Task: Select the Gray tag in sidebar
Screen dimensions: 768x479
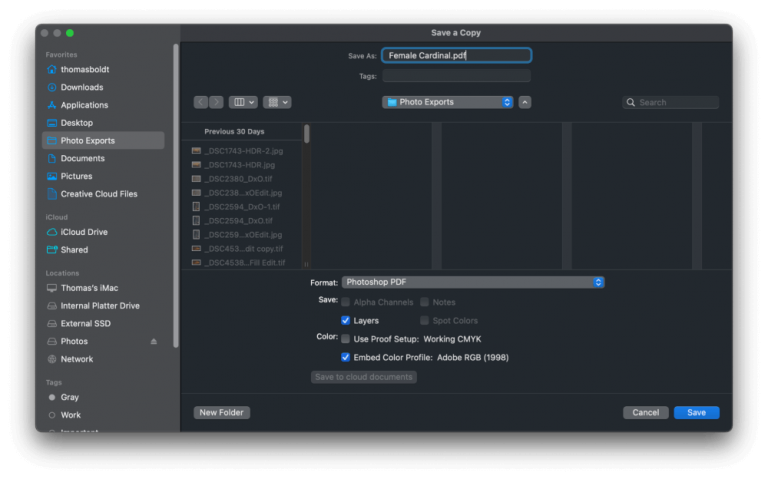Action: tap(69, 397)
